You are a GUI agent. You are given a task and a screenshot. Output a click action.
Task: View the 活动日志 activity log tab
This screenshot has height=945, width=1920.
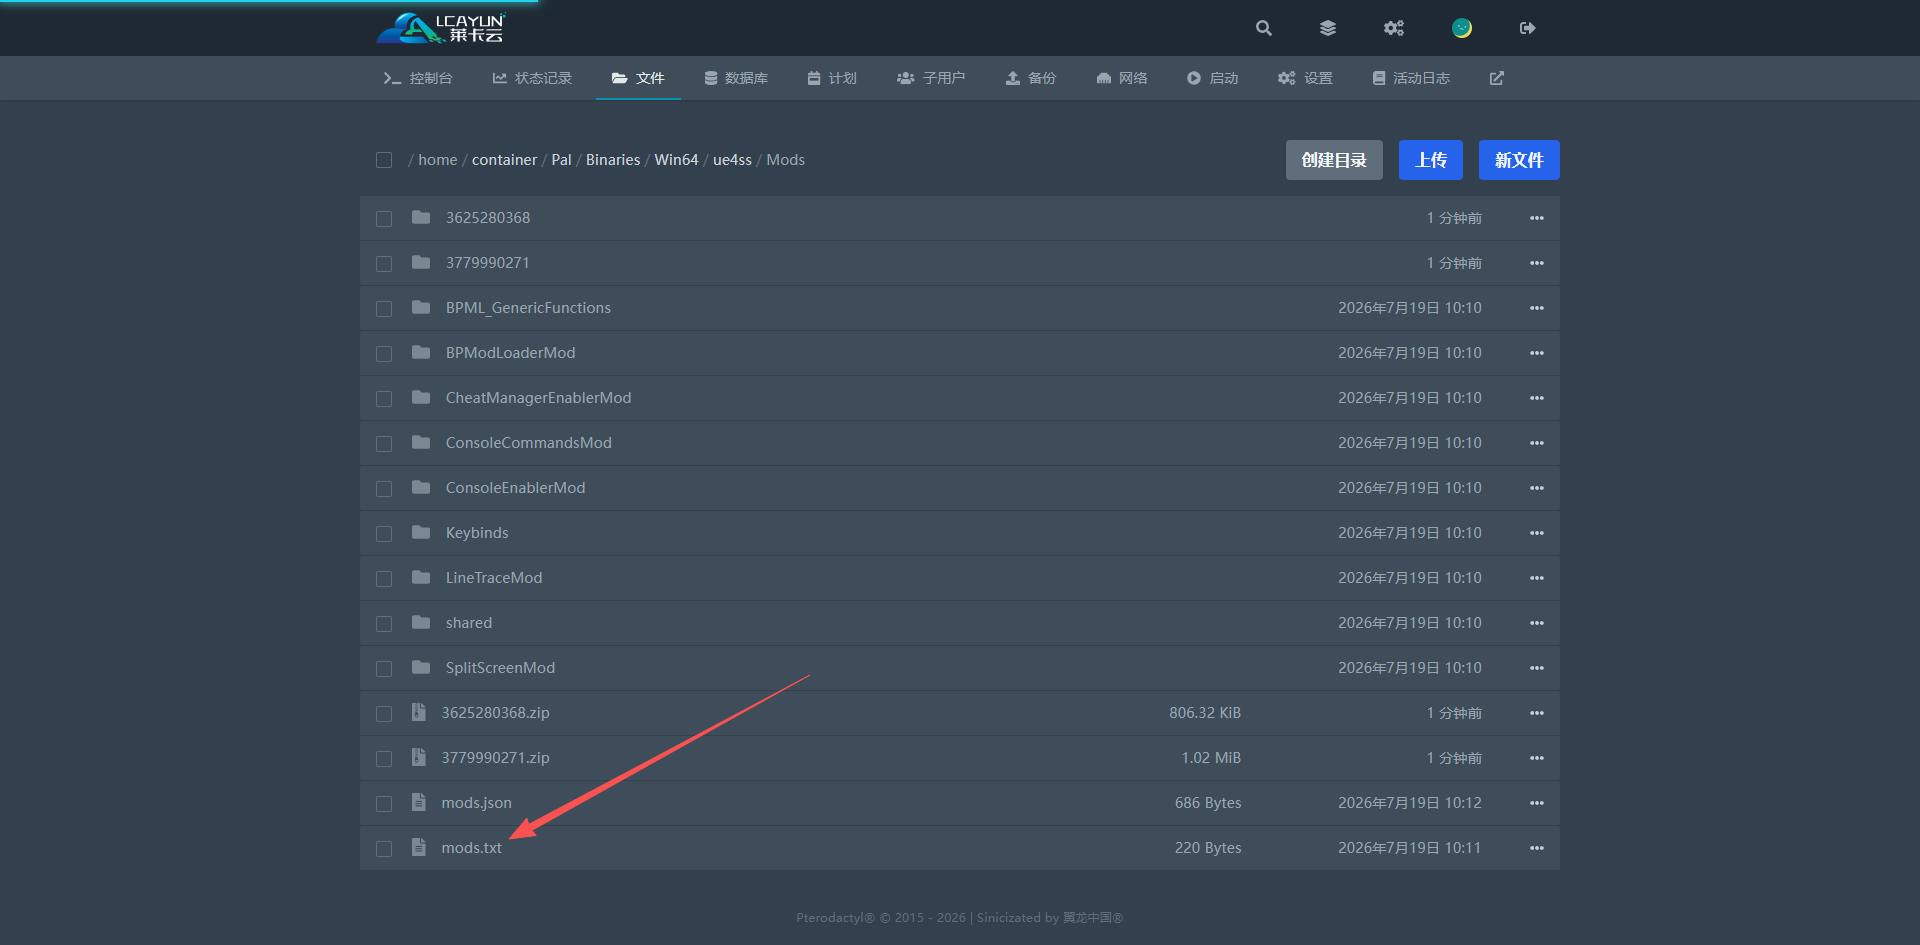click(1411, 78)
